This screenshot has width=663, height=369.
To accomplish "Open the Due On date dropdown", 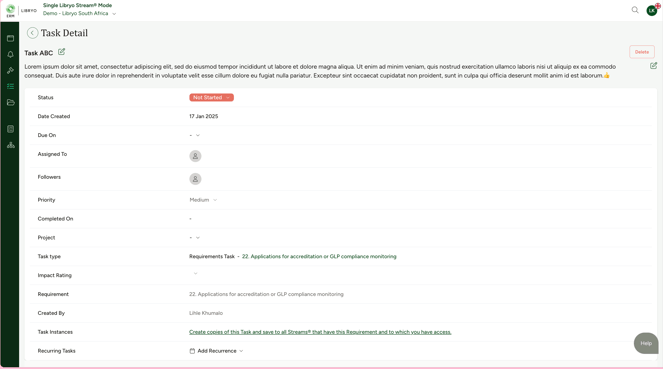I will pos(195,135).
